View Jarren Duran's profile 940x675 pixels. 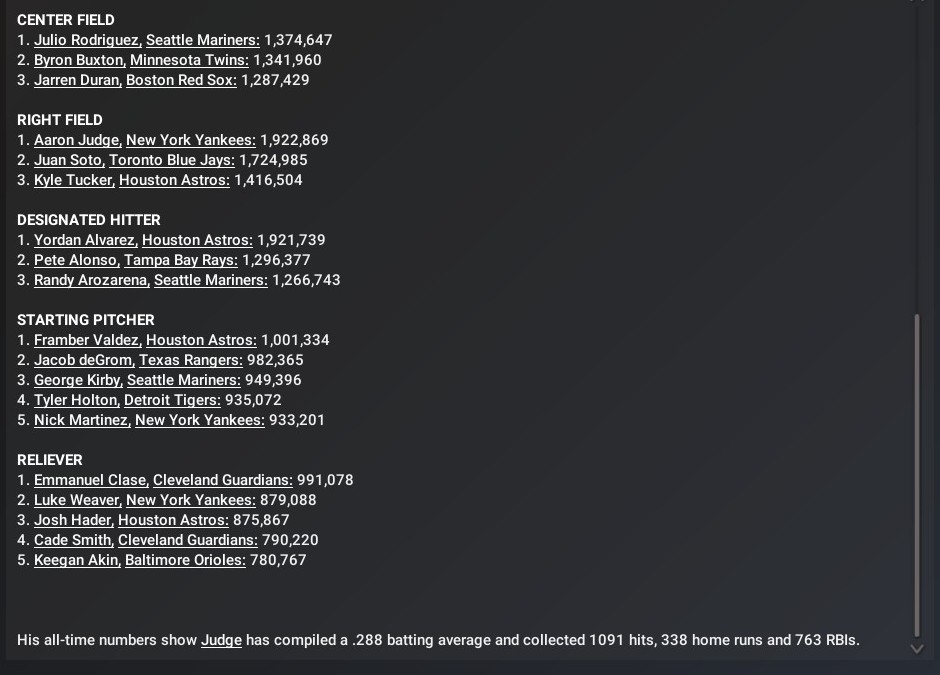(x=76, y=80)
